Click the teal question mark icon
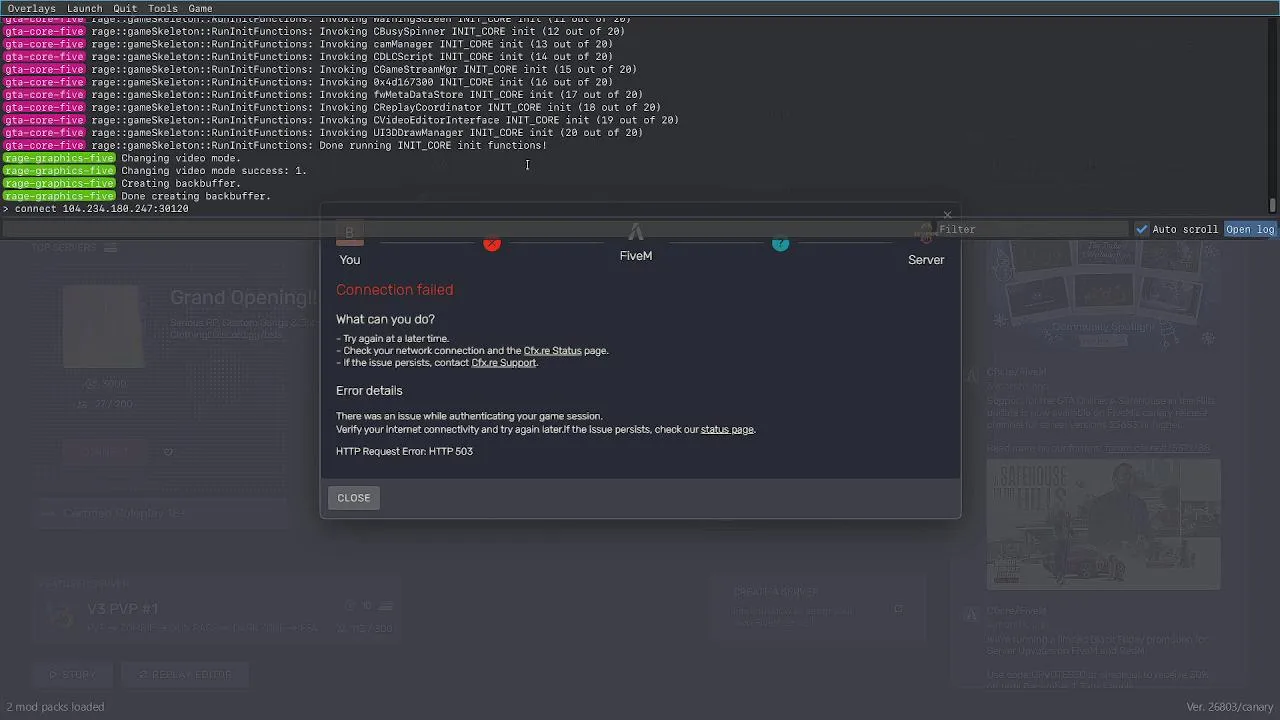The height and width of the screenshot is (720, 1280). click(x=780, y=243)
